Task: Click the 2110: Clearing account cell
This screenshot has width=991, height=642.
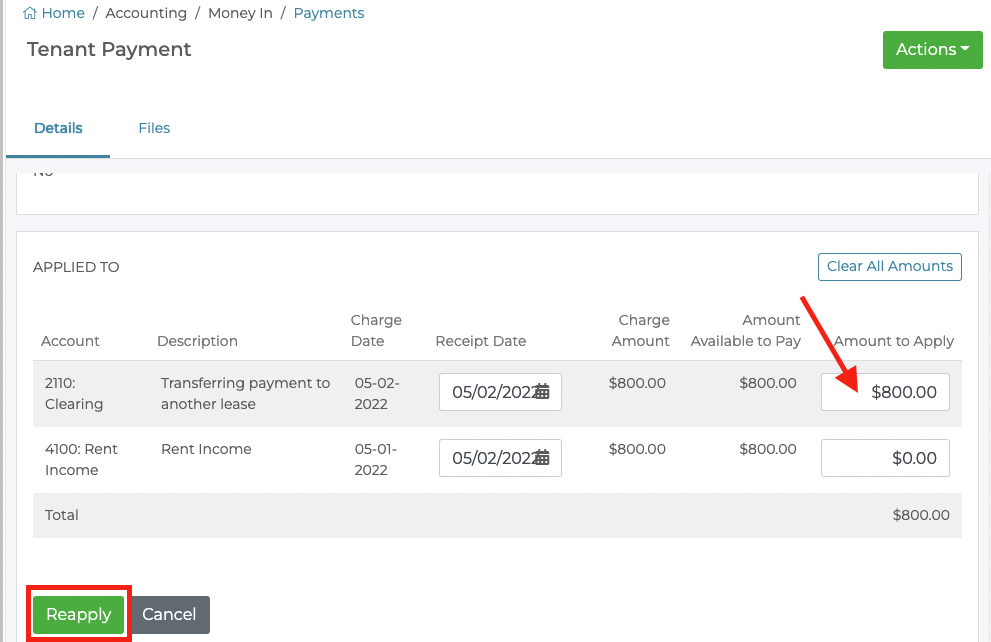Action: [74, 394]
